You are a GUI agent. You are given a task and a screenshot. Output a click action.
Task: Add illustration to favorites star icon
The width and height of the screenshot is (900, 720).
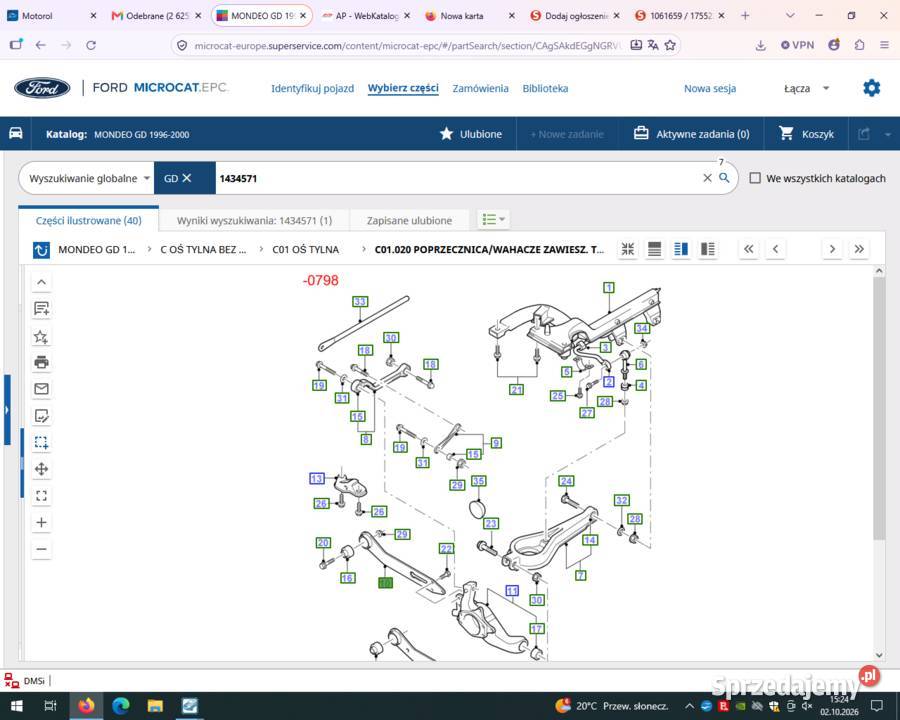click(41, 336)
